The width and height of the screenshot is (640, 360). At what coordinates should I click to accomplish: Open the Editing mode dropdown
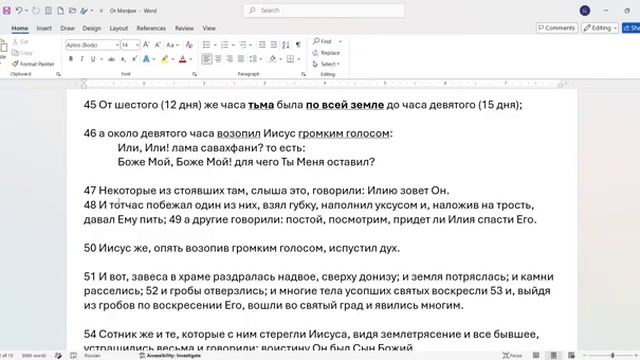[600, 28]
